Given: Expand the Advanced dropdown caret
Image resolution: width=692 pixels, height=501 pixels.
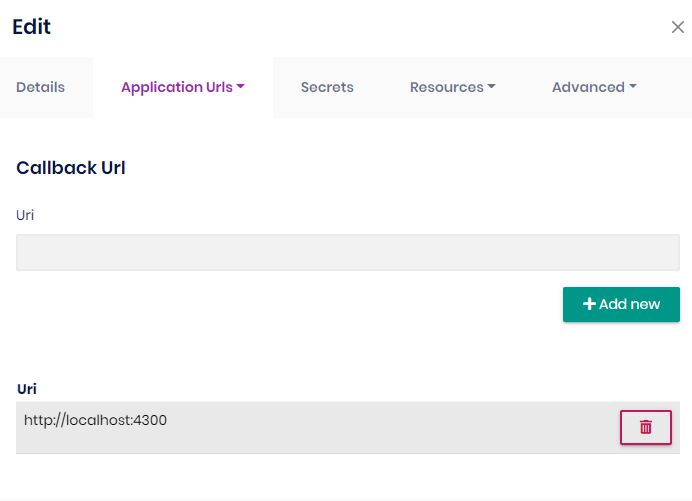Looking at the screenshot, I should pos(633,87).
